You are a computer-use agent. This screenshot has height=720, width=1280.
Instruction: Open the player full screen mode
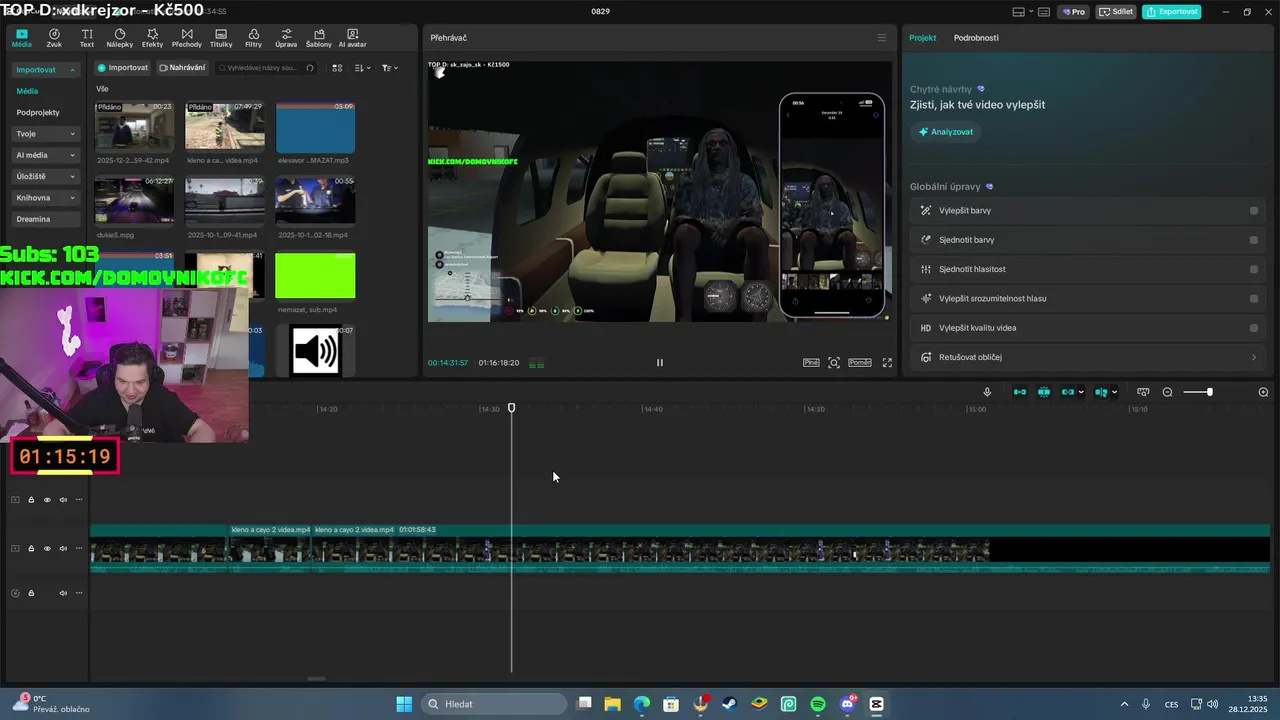[887, 363]
